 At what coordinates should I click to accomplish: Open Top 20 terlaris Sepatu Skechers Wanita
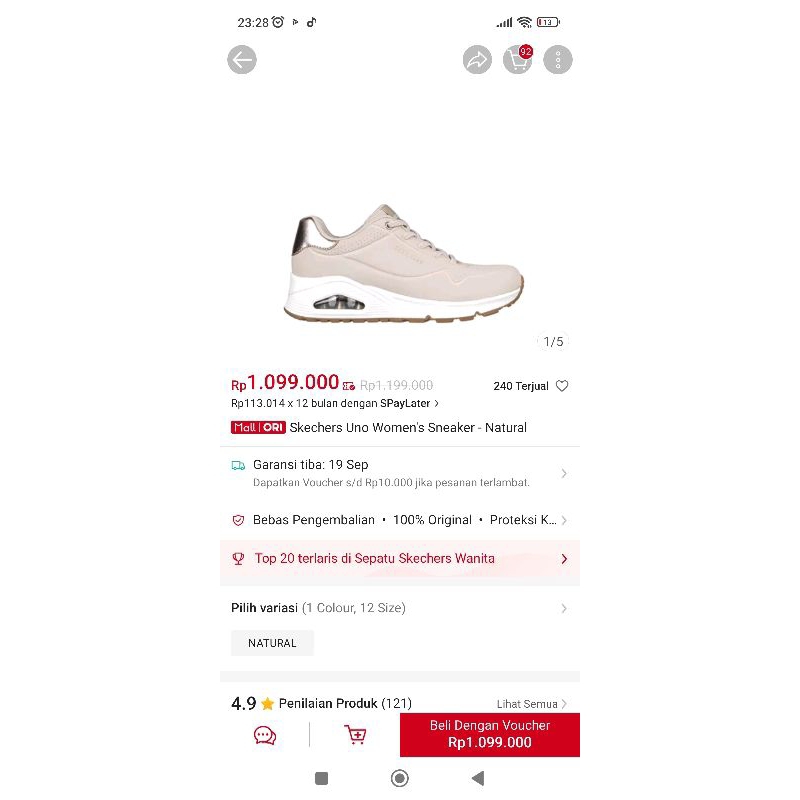pyautogui.click(x=399, y=559)
